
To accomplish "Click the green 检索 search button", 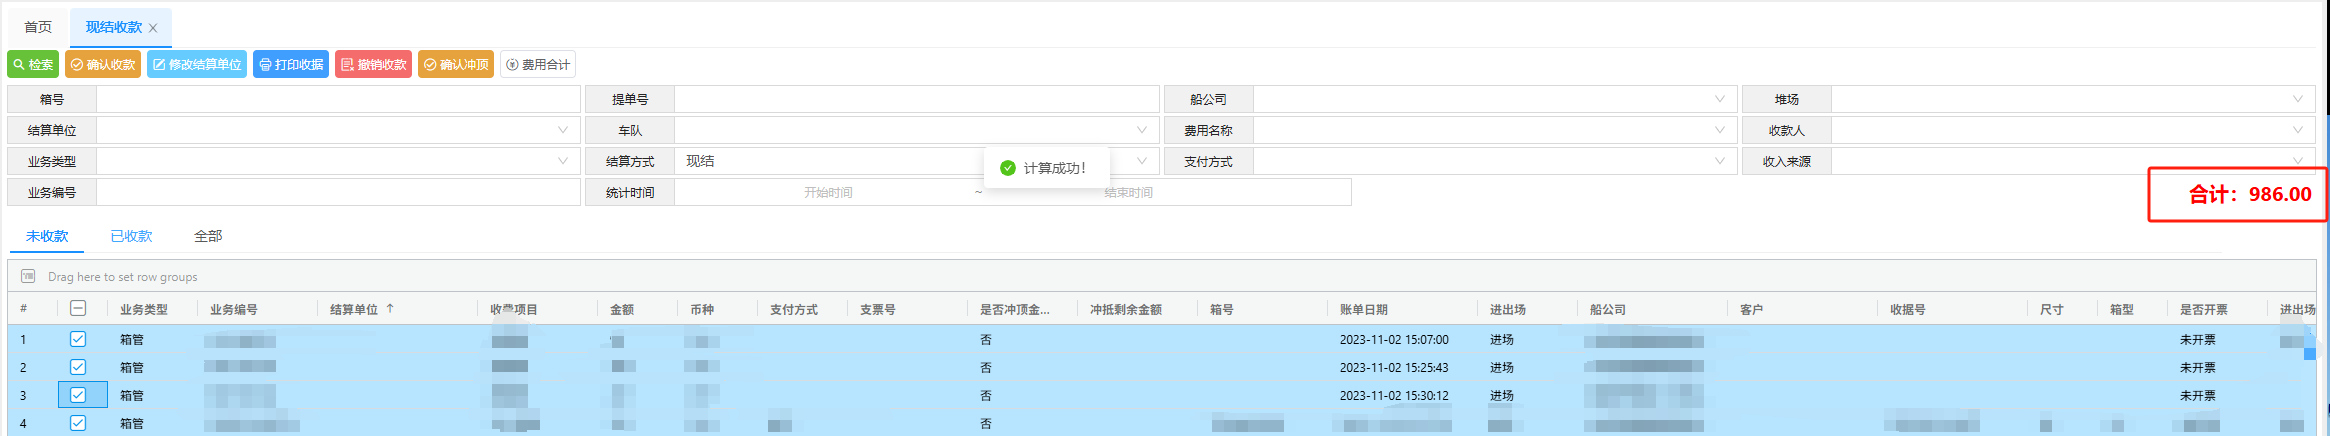I will click(x=33, y=64).
